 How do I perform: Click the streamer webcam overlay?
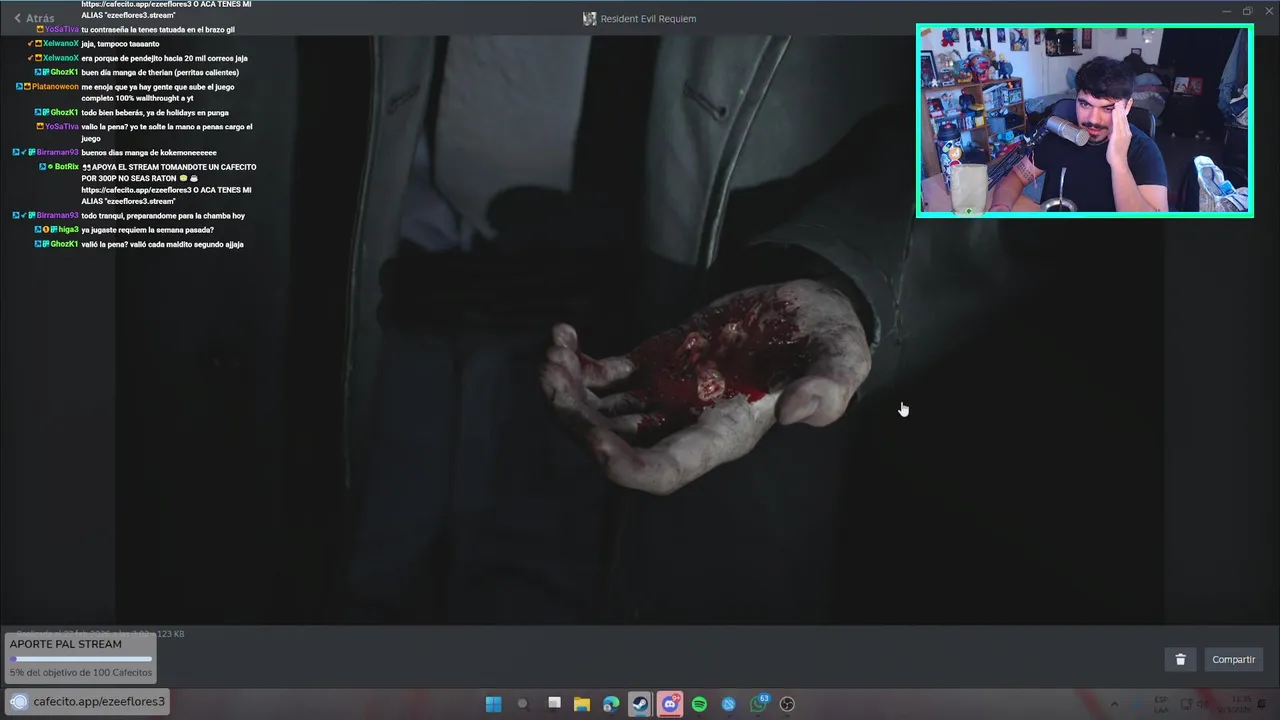pos(1085,120)
